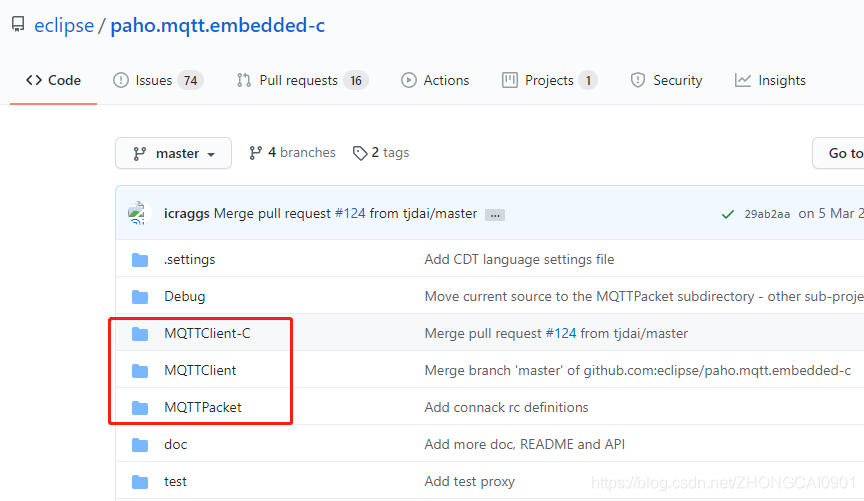Click the icraggs avatar image
The image size is (864, 501).
(138, 213)
